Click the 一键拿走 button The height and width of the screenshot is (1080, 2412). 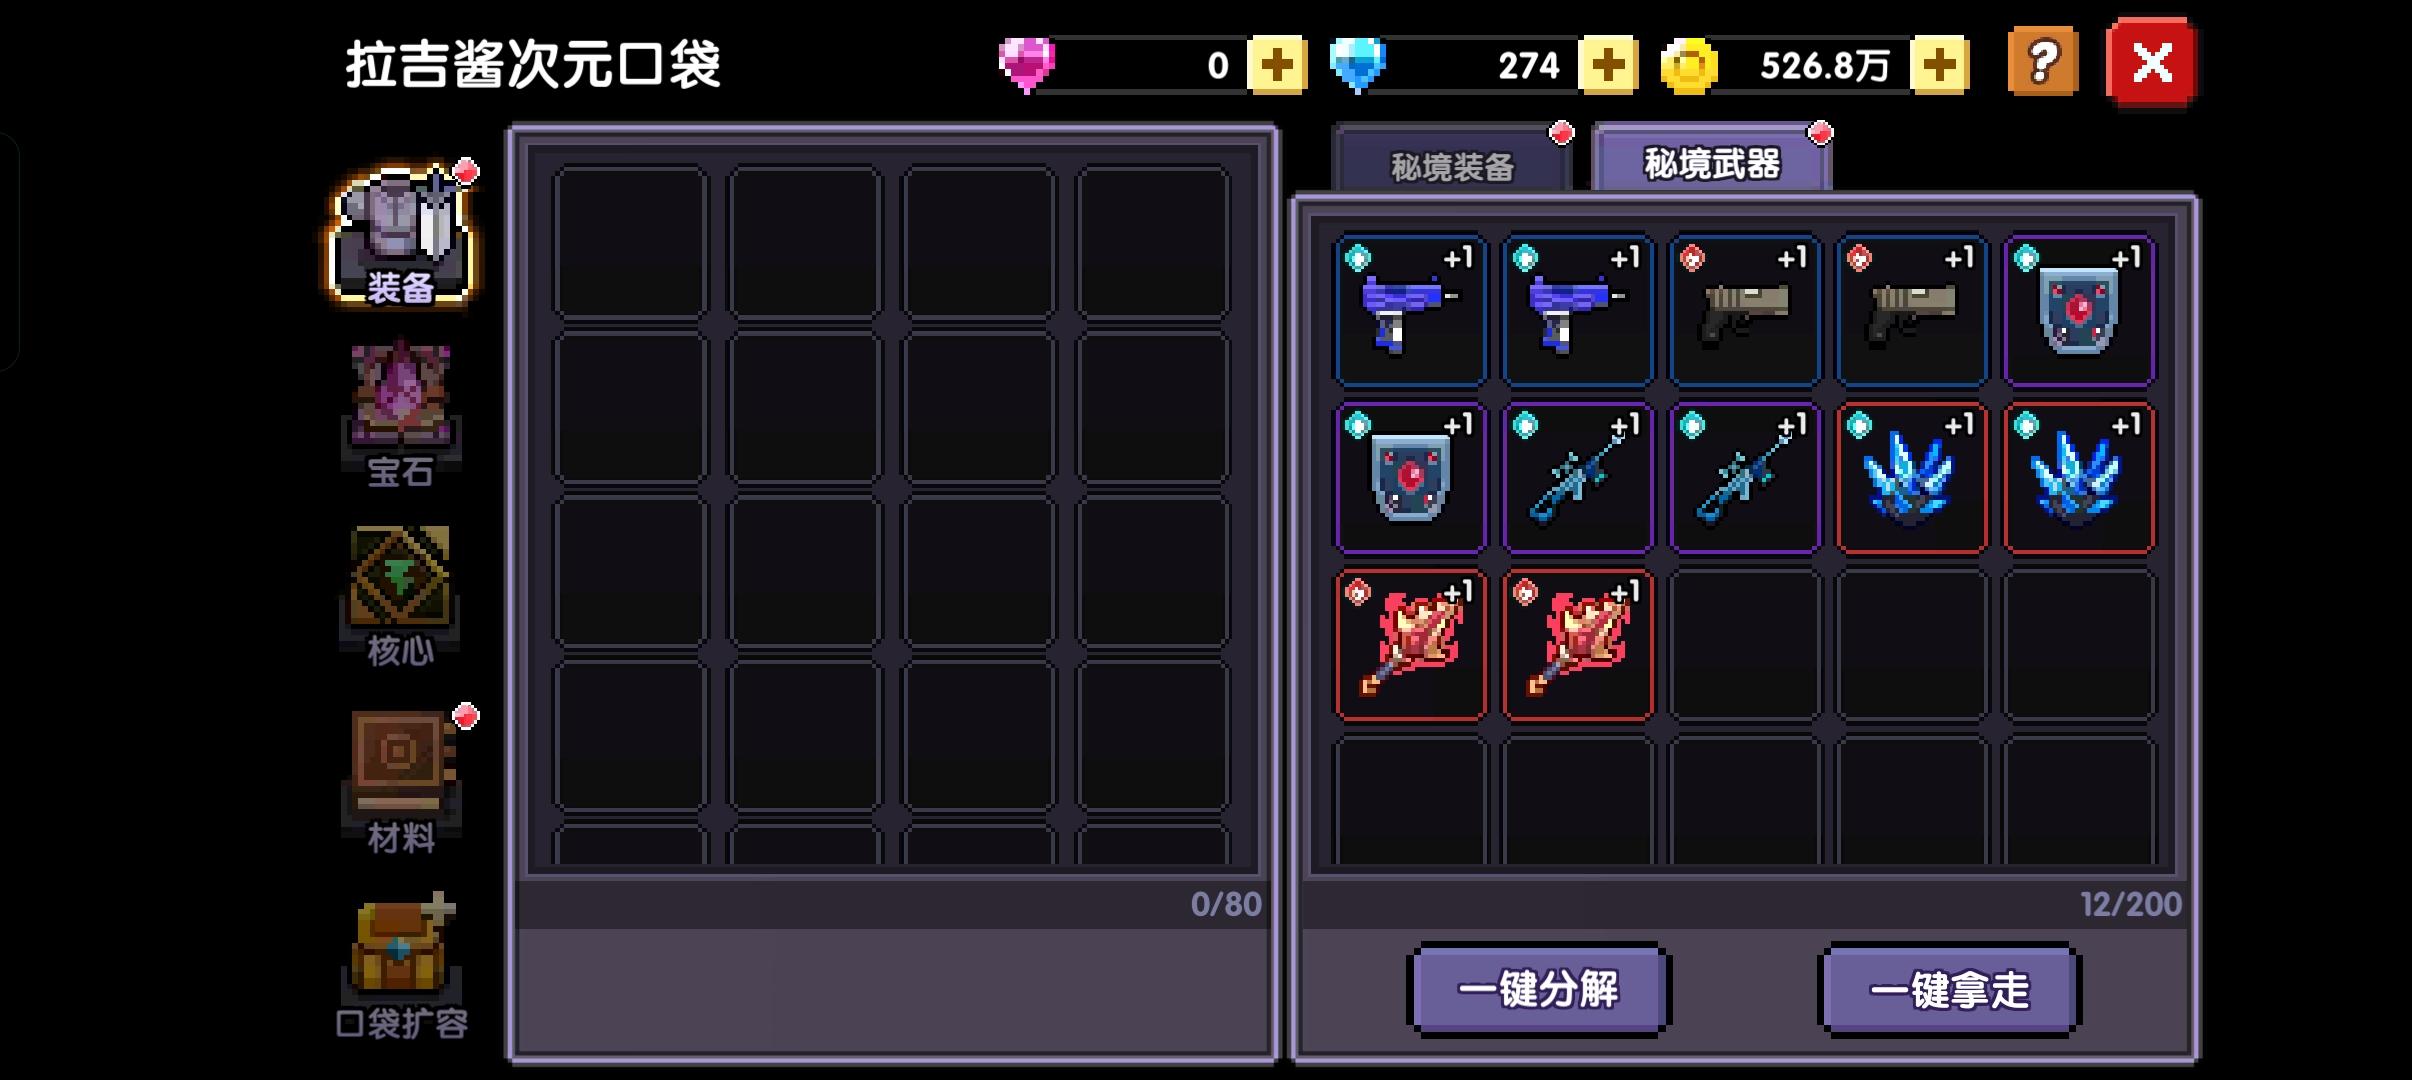pyautogui.click(x=1949, y=990)
